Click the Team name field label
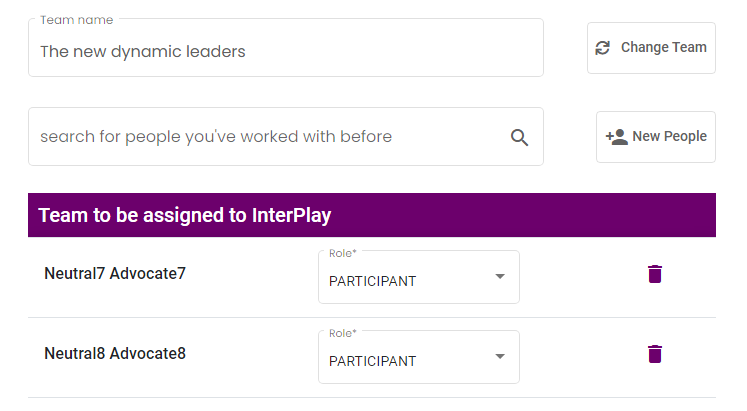The image size is (747, 411). [76, 20]
